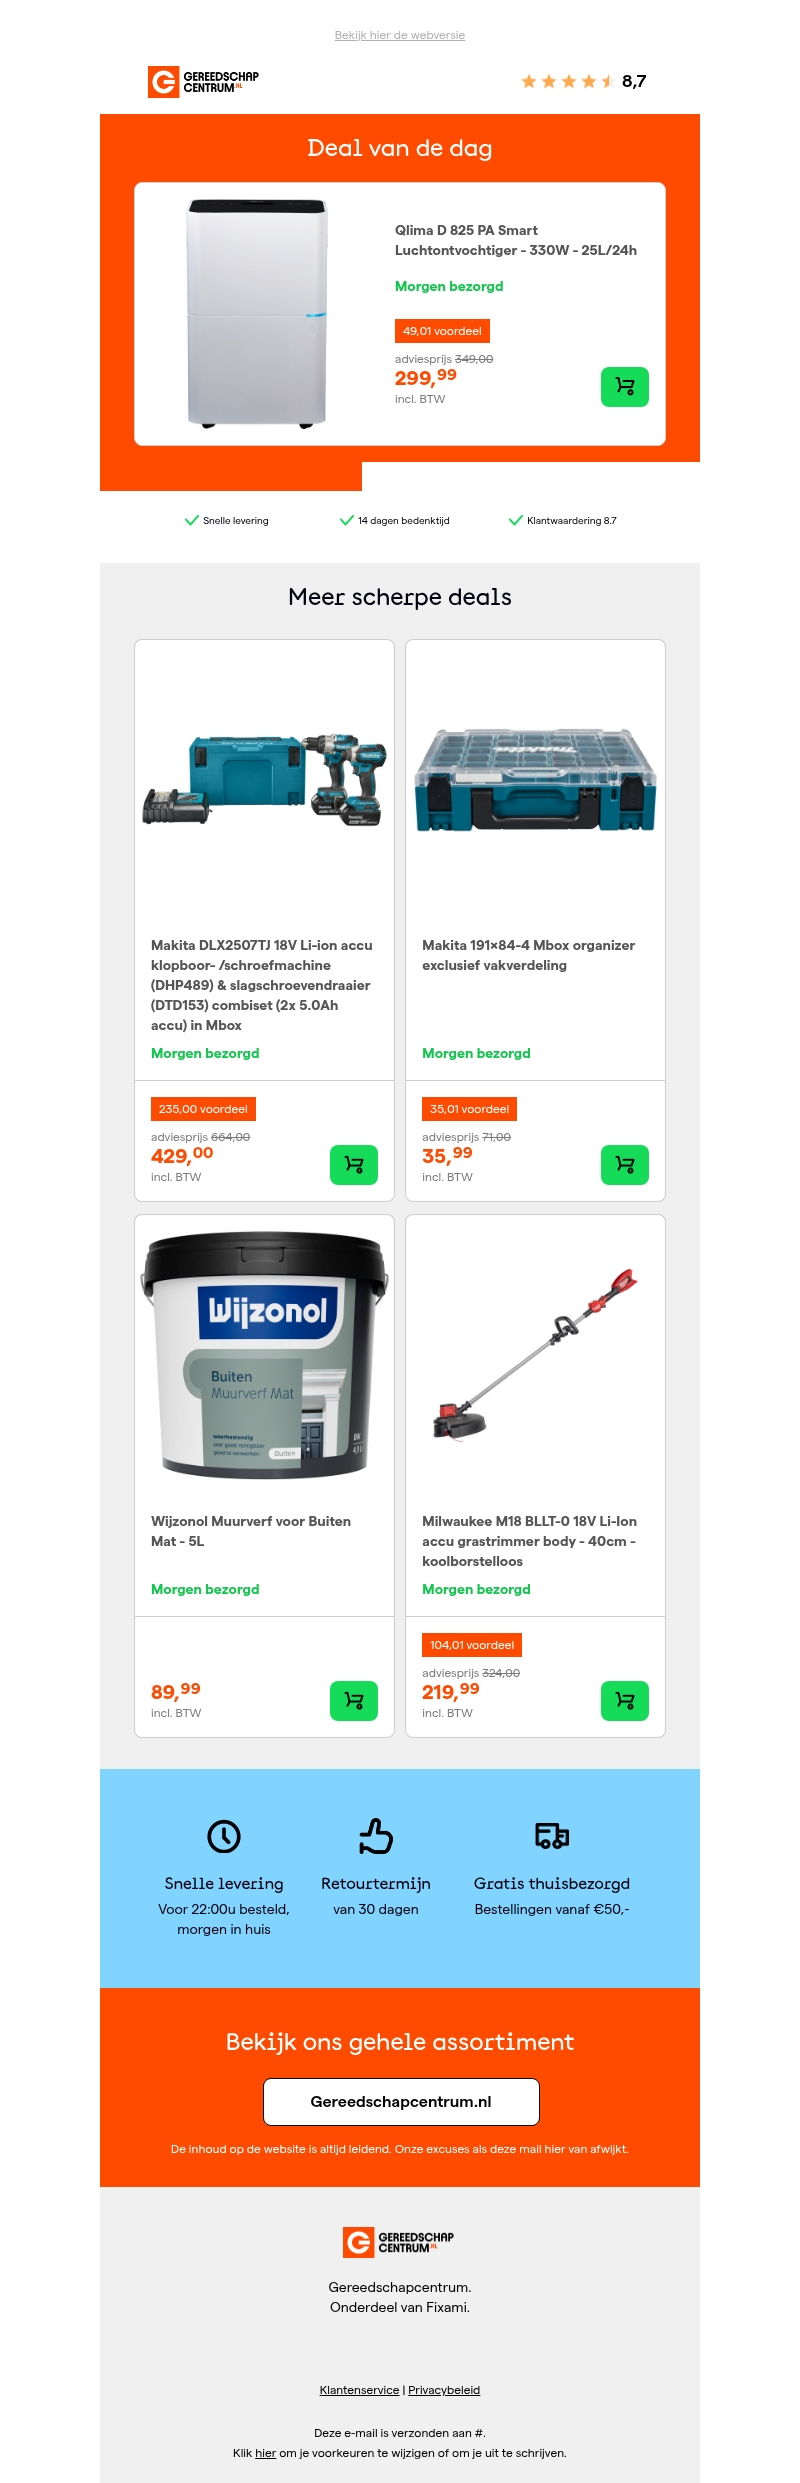This screenshot has height=2483, width=800.
Task: Add Milwaukee grastrimmer to cart
Action: point(625,1701)
